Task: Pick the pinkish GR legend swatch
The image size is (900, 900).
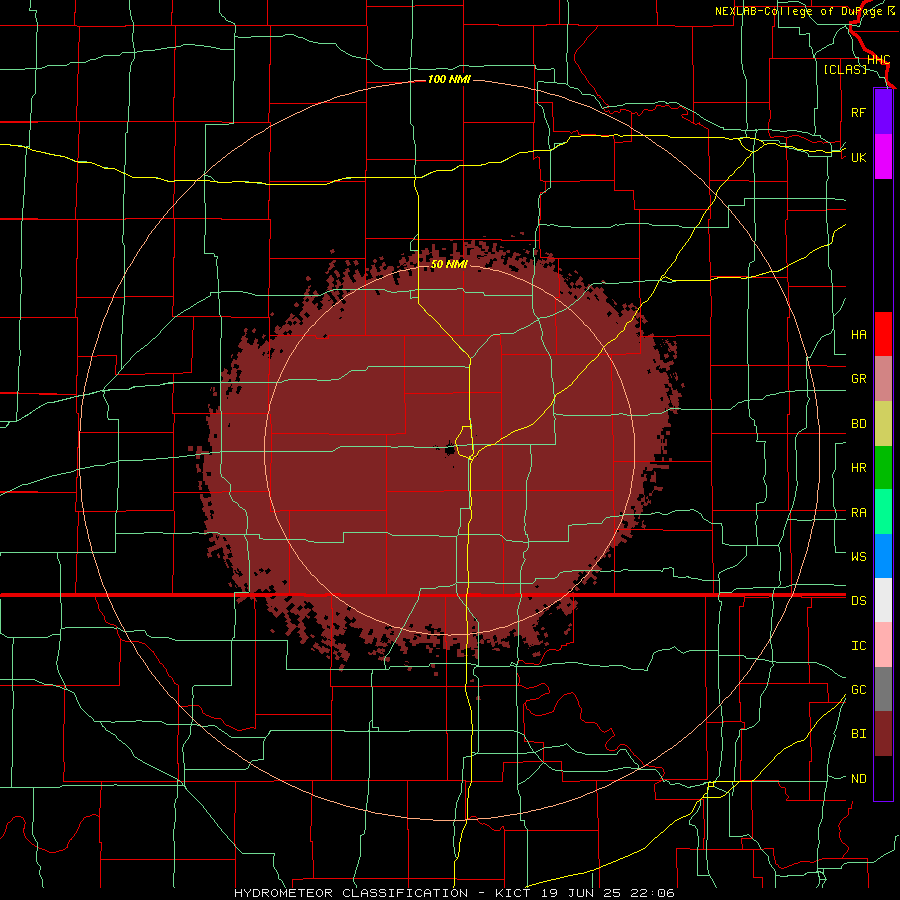Action: (x=883, y=379)
